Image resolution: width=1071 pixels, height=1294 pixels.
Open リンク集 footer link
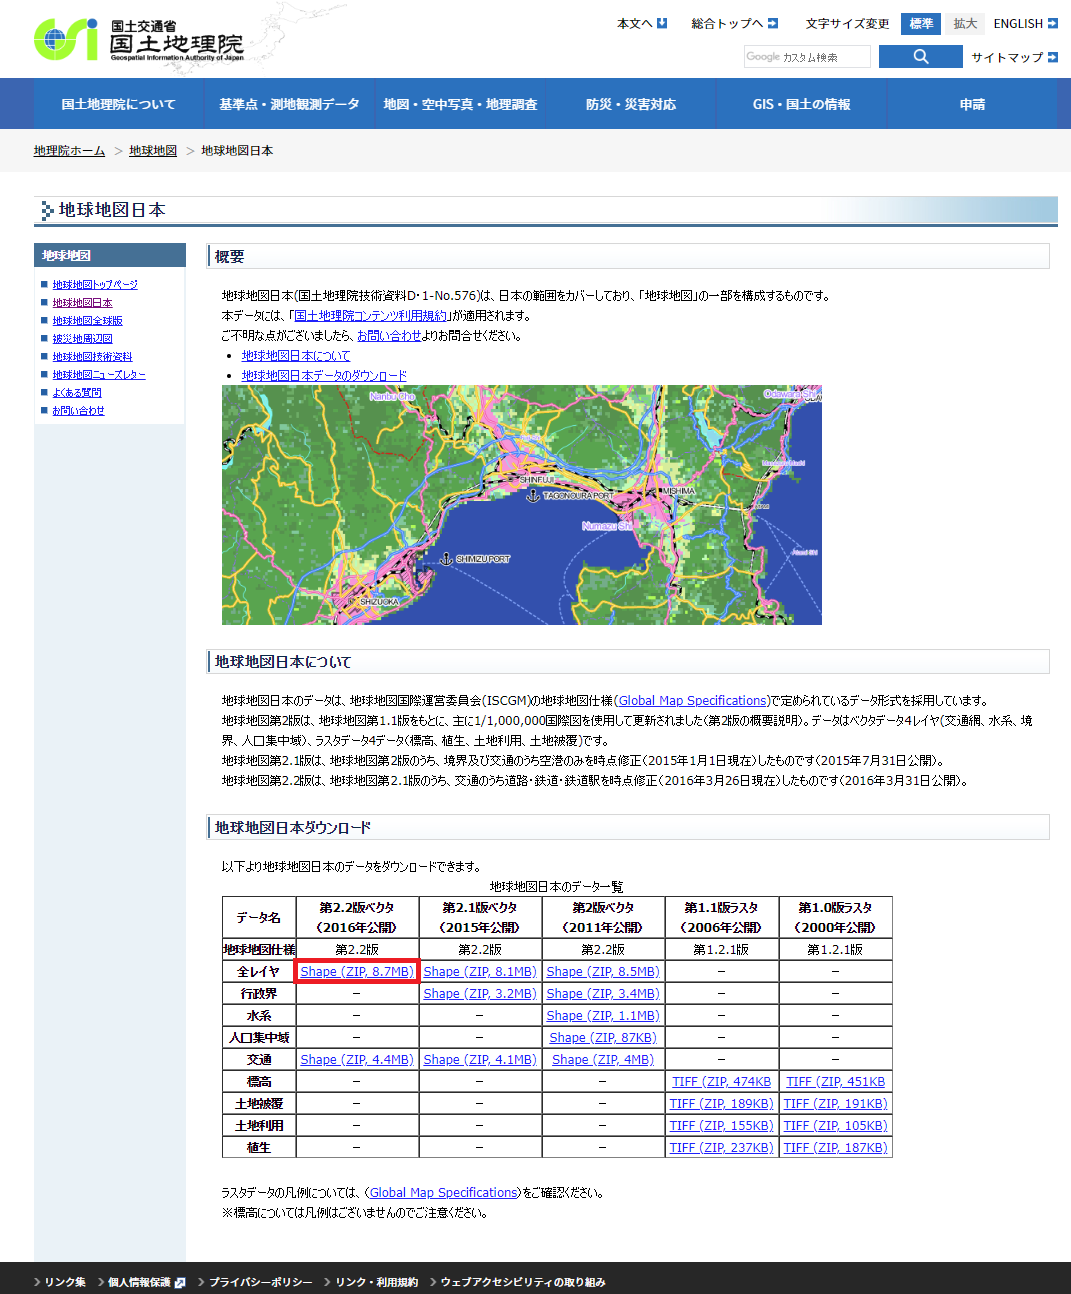click(x=65, y=1282)
